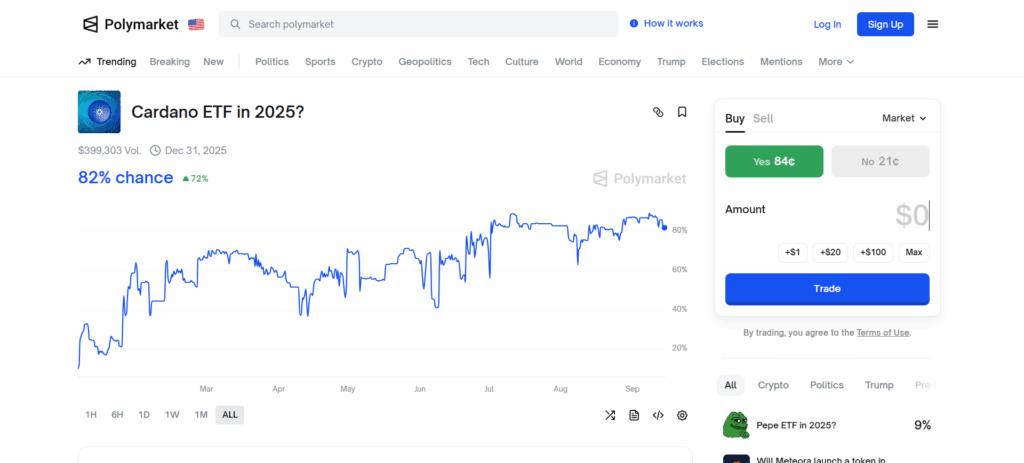The width and height of the screenshot is (1024, 463).
Task: Click the clock icon by Dec 31, 2025
Action: tap(155, 150)
